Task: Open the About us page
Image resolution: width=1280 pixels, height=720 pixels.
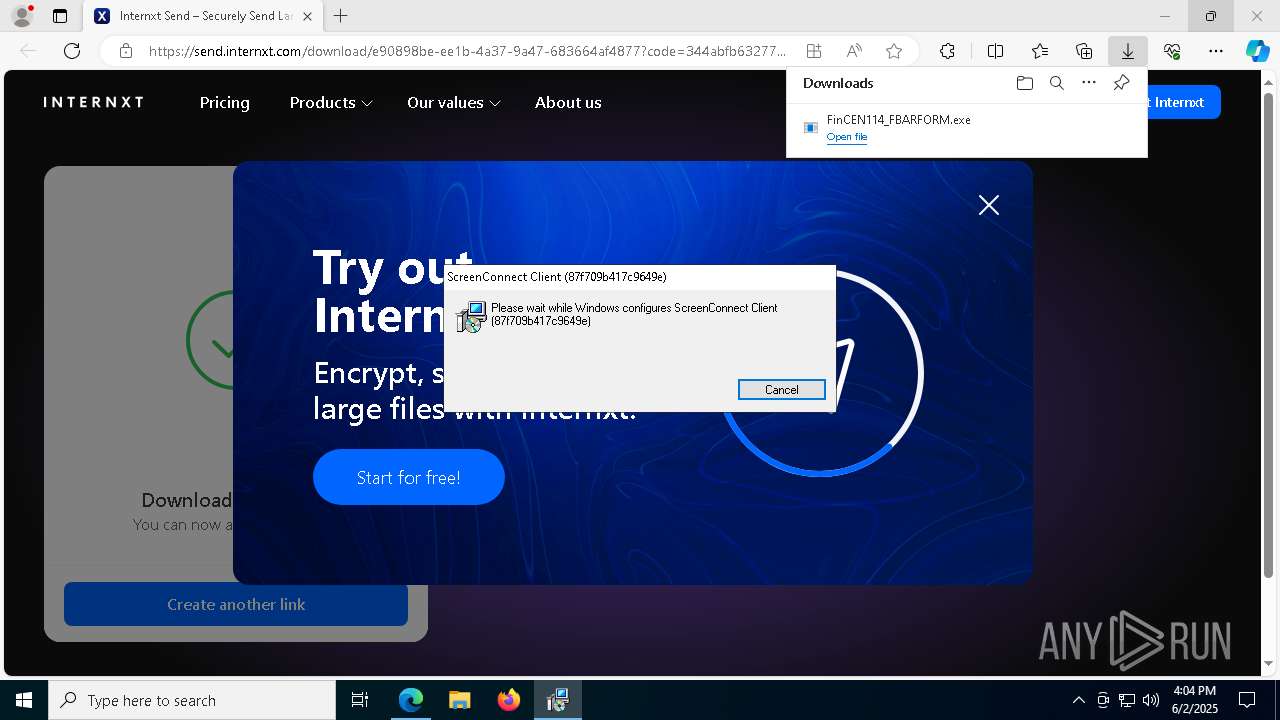Action: point(568,102)
